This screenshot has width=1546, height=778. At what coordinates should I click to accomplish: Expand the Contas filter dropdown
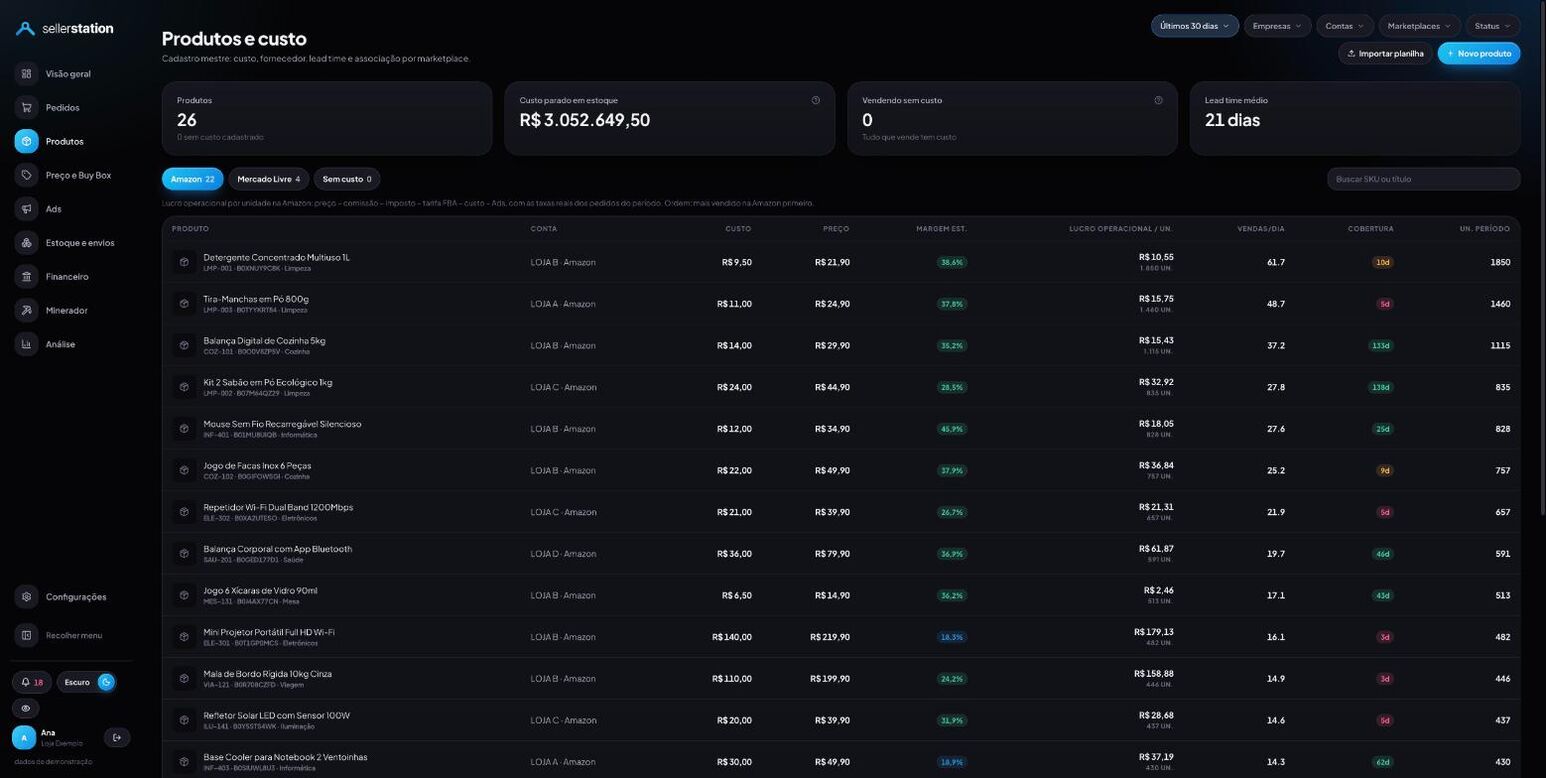click(1344, 26)
